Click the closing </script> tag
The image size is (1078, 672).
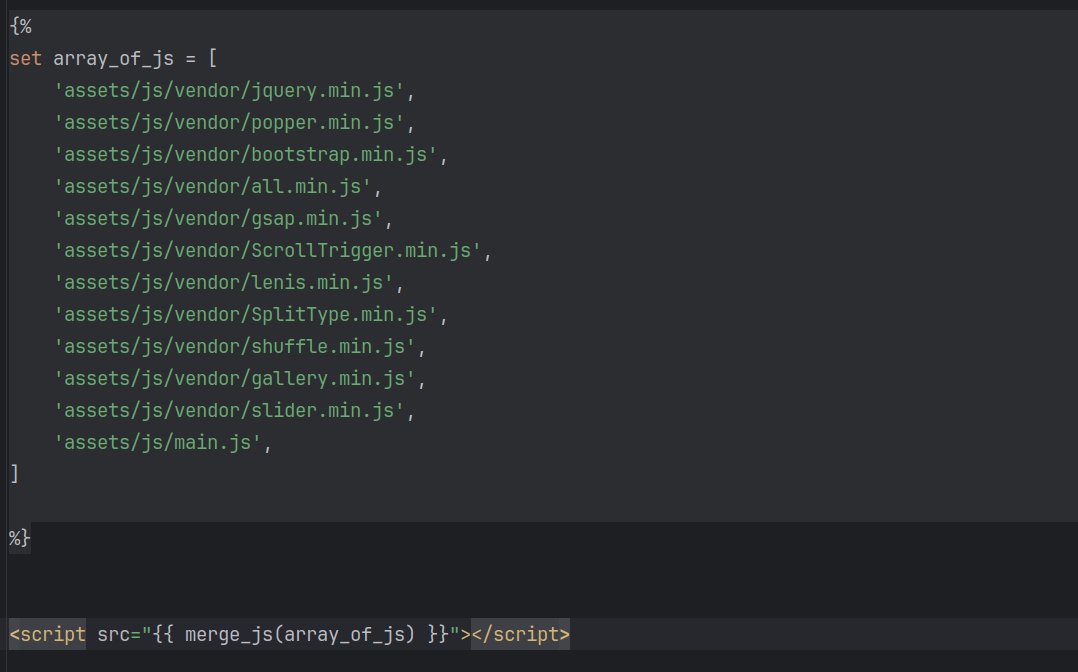(520, 634)
